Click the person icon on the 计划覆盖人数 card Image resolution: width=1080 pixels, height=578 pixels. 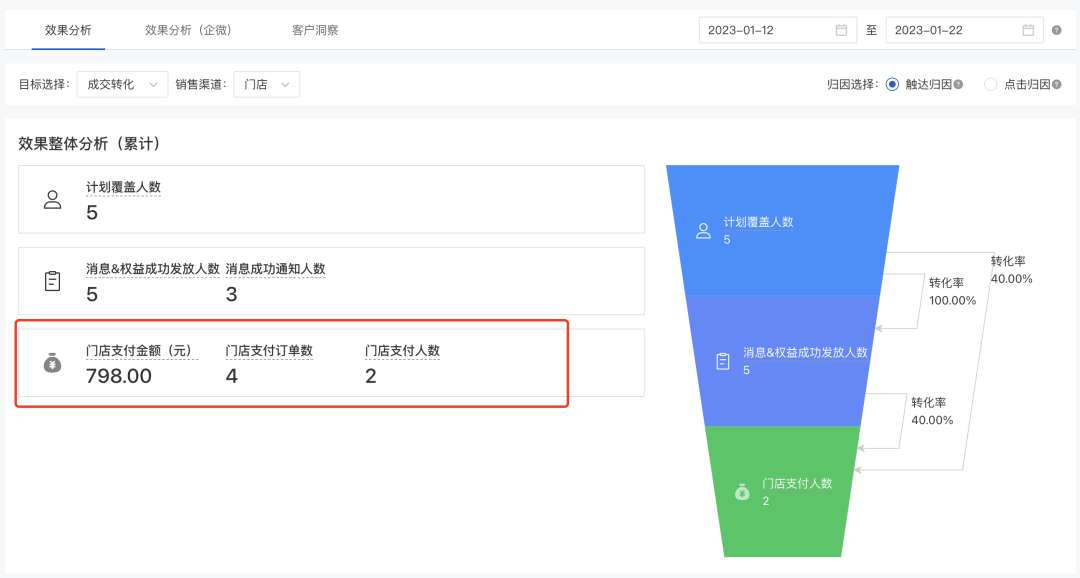point(52,198)
